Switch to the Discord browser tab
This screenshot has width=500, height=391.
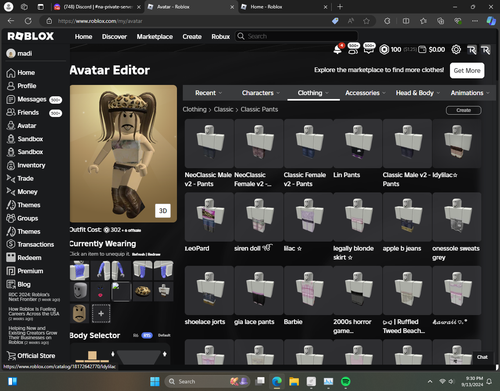click(x=97, y=7)
